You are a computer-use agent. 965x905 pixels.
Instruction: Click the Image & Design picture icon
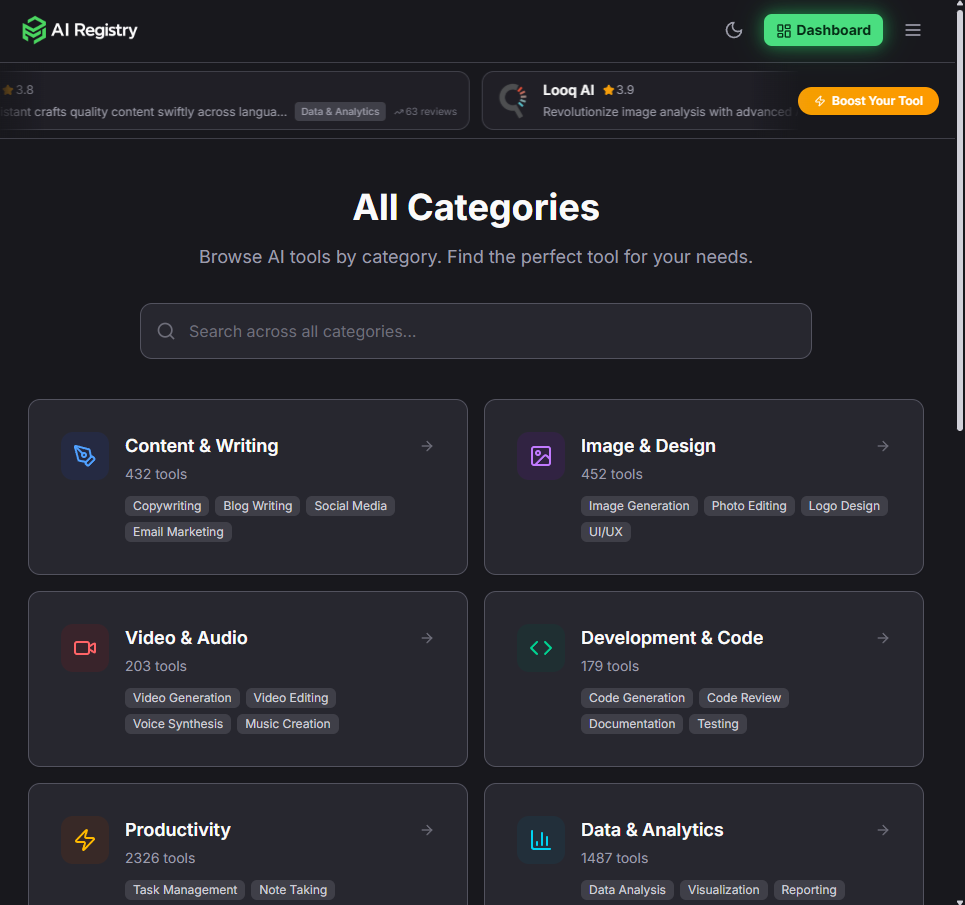(541, 456)
